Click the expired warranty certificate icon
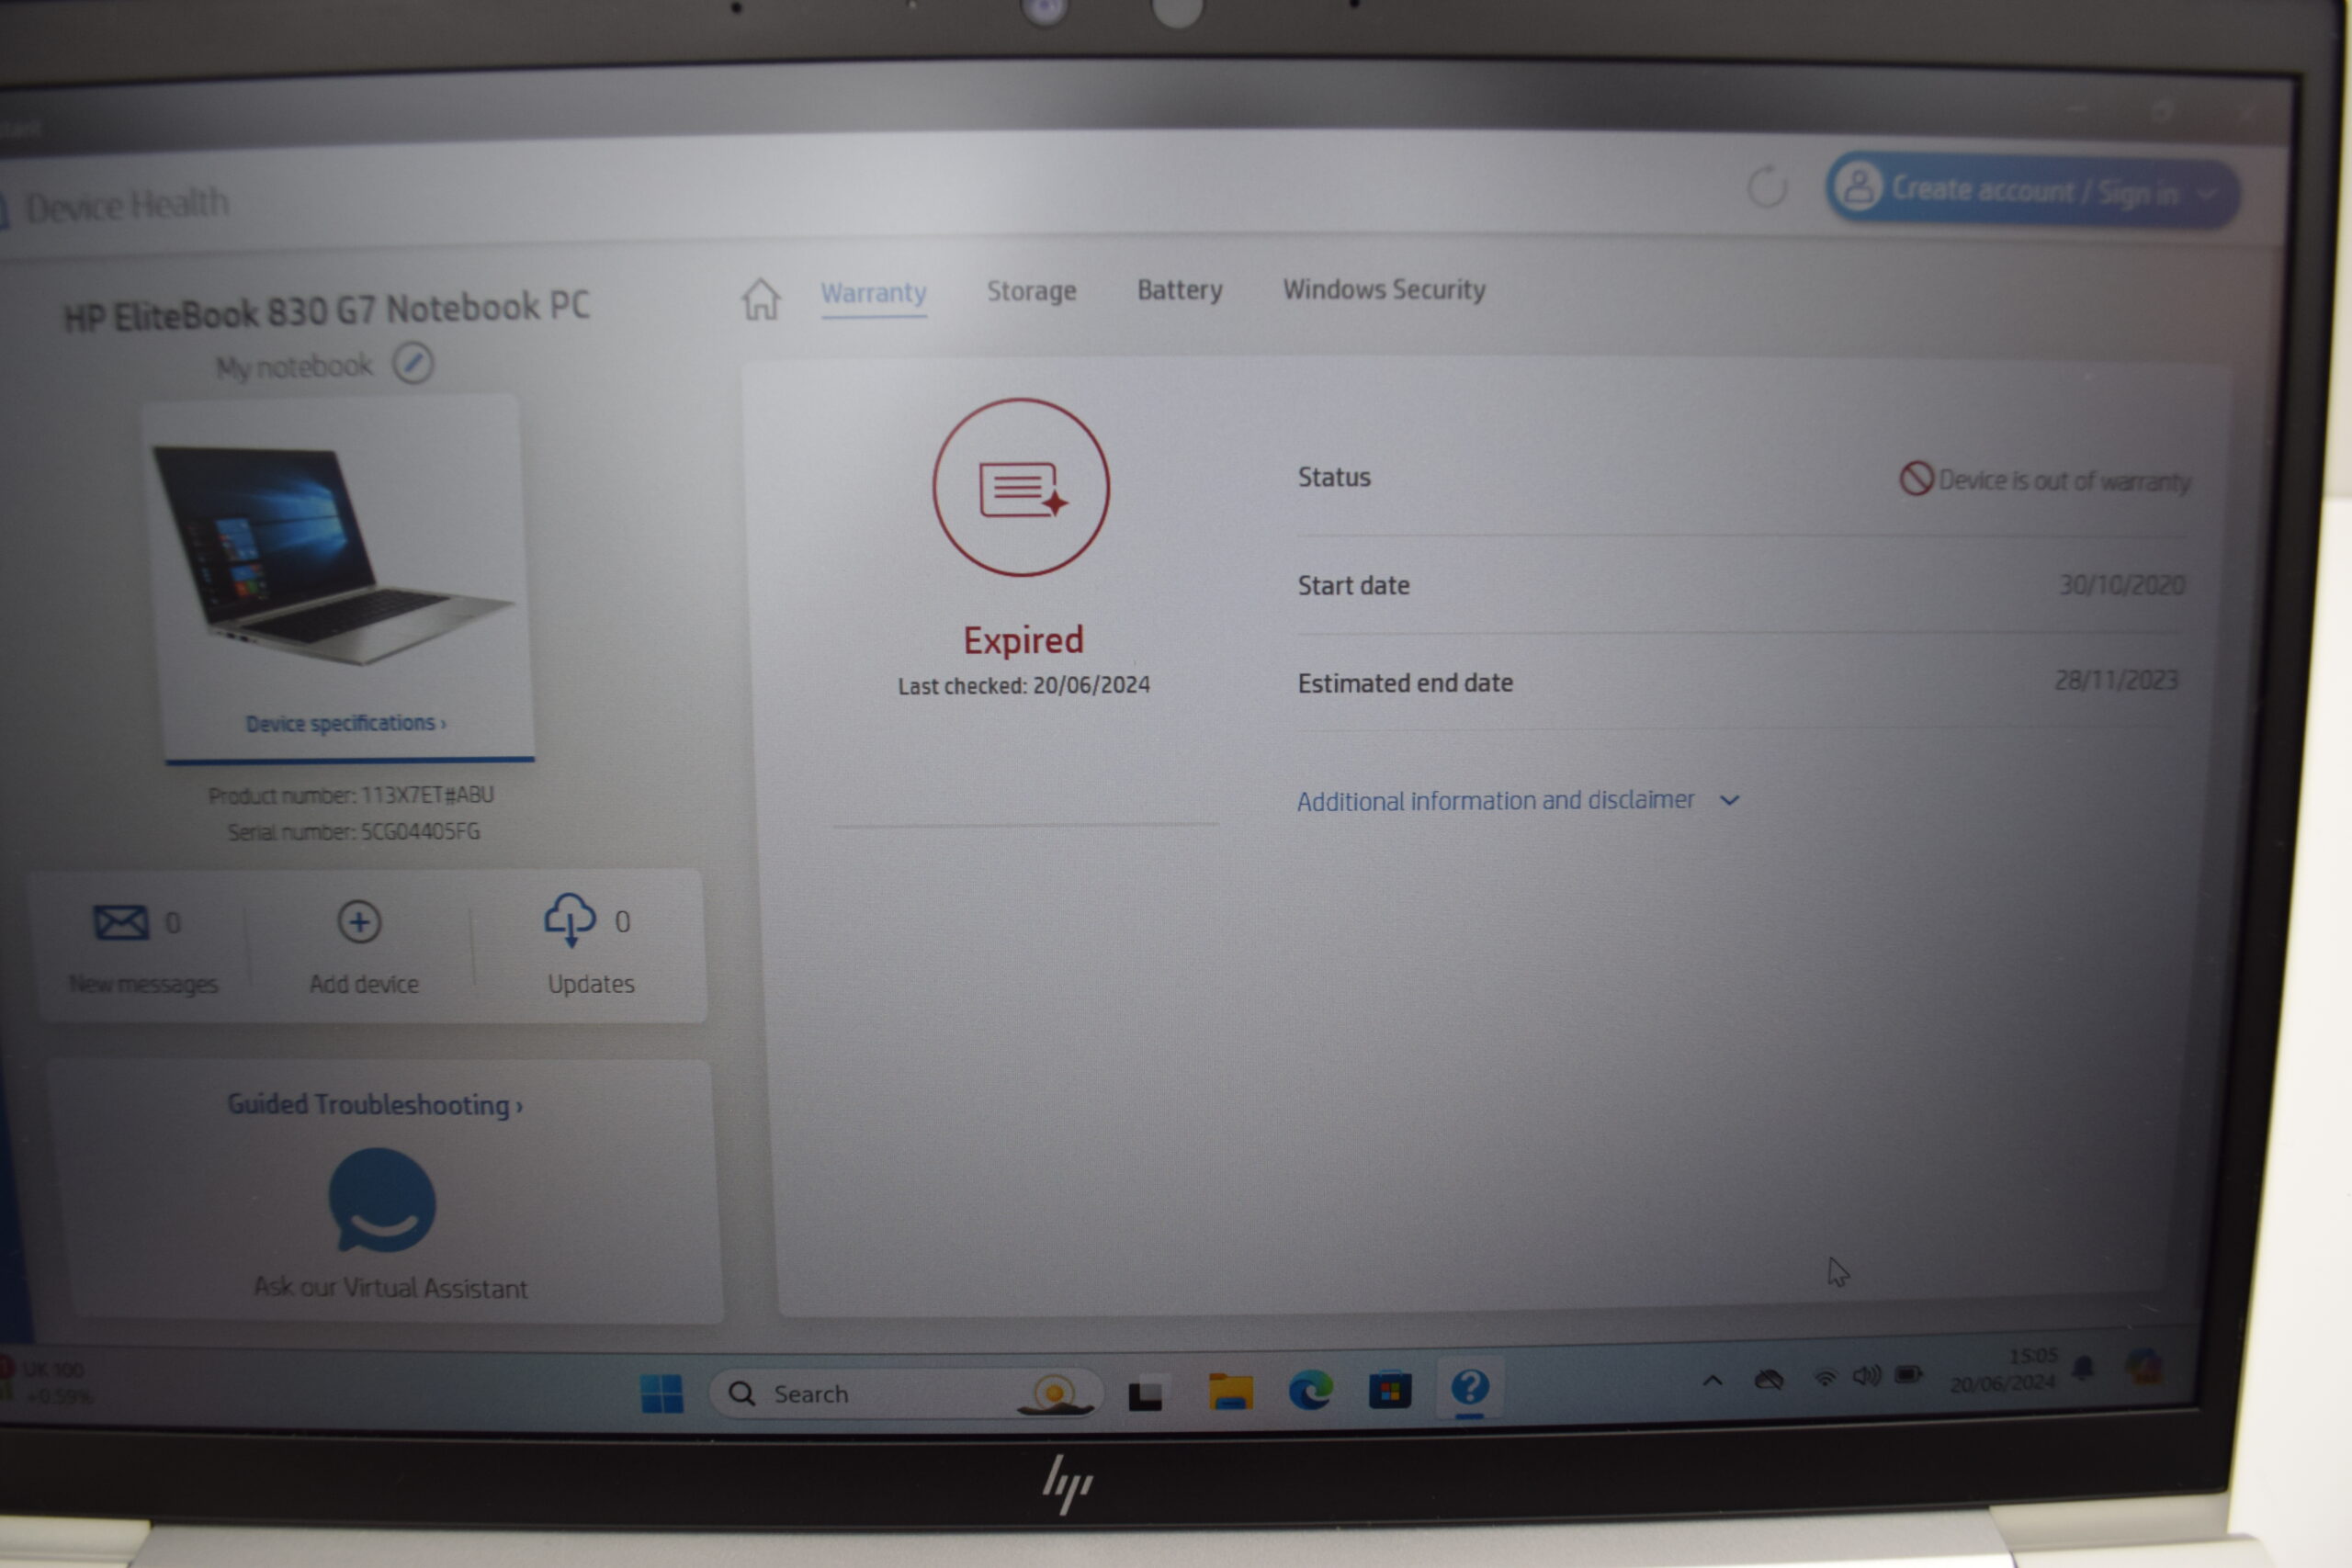This screenshot has width=2352, height=1568. pos(1021,487)
